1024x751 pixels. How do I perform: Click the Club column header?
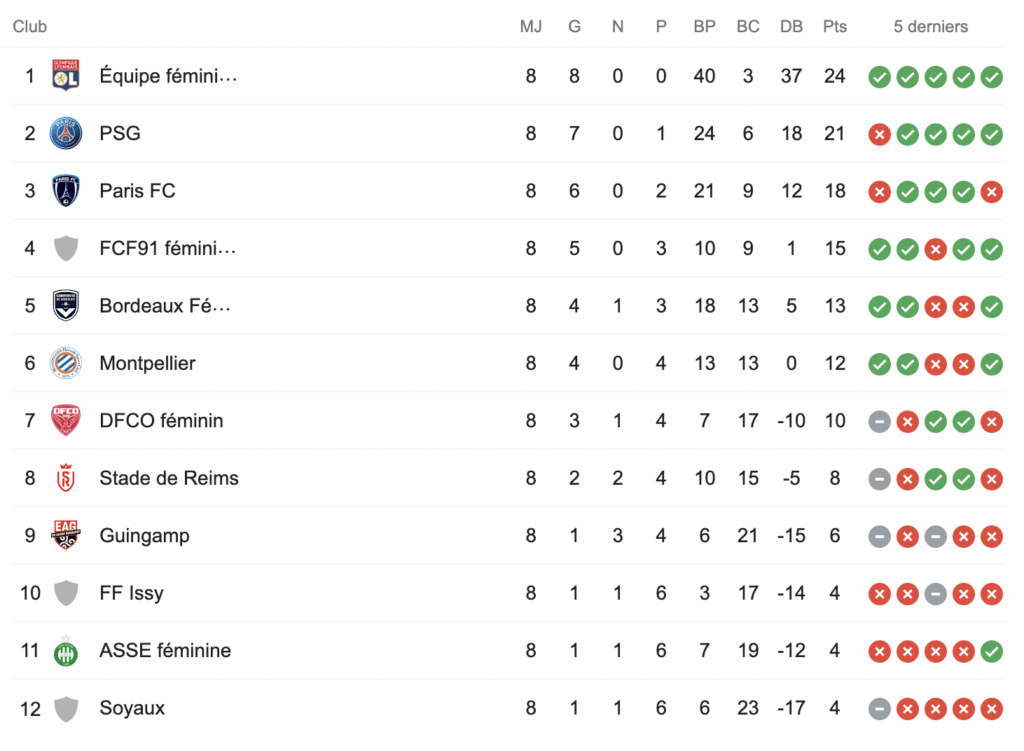30,26
